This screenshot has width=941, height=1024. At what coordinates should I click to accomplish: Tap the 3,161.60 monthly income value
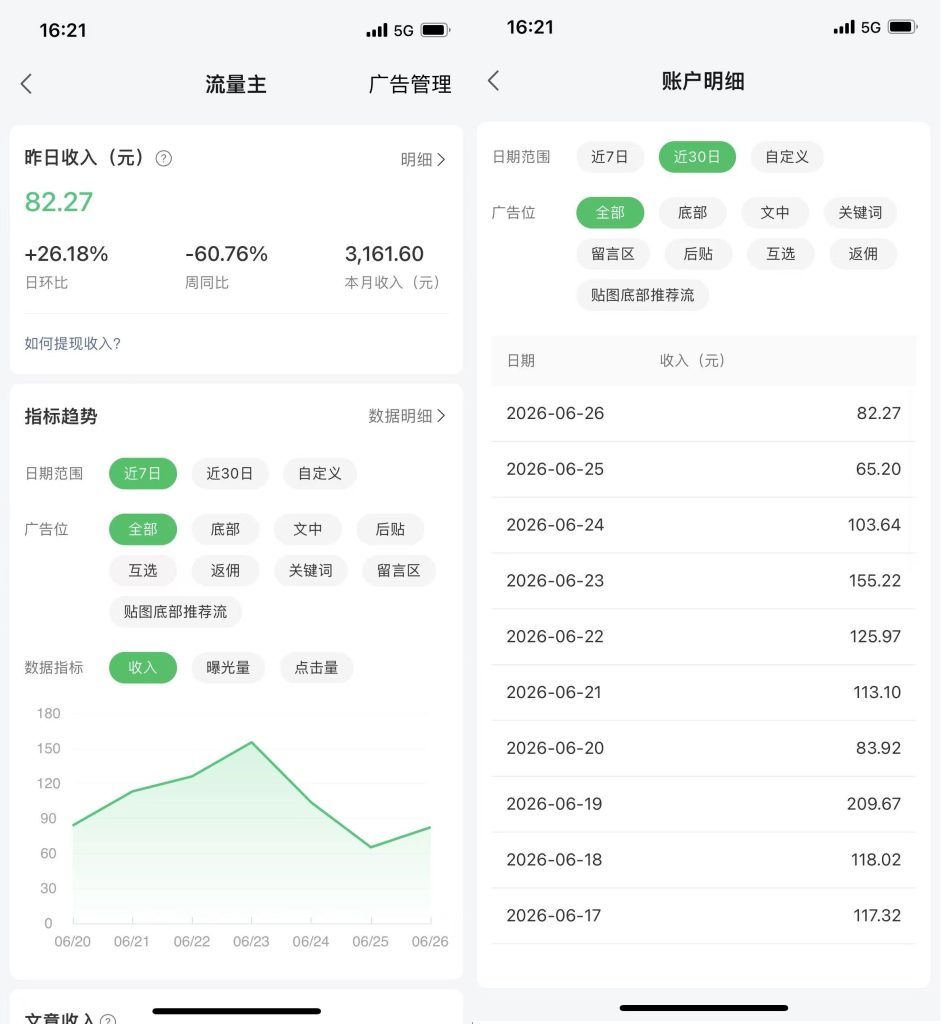click(x=384, y=253)
